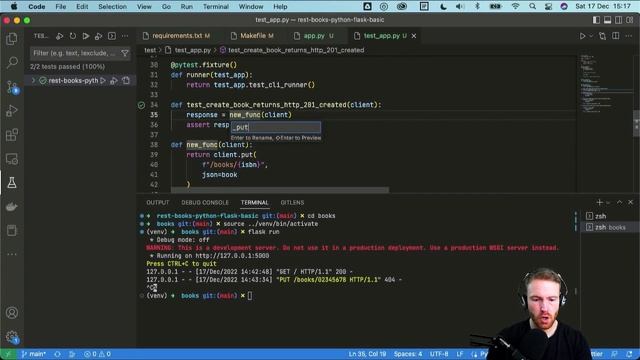The width and height of the screenshot is (640, 360).
Task: Open dropdown next to editor run button
Action: [591, 36]
